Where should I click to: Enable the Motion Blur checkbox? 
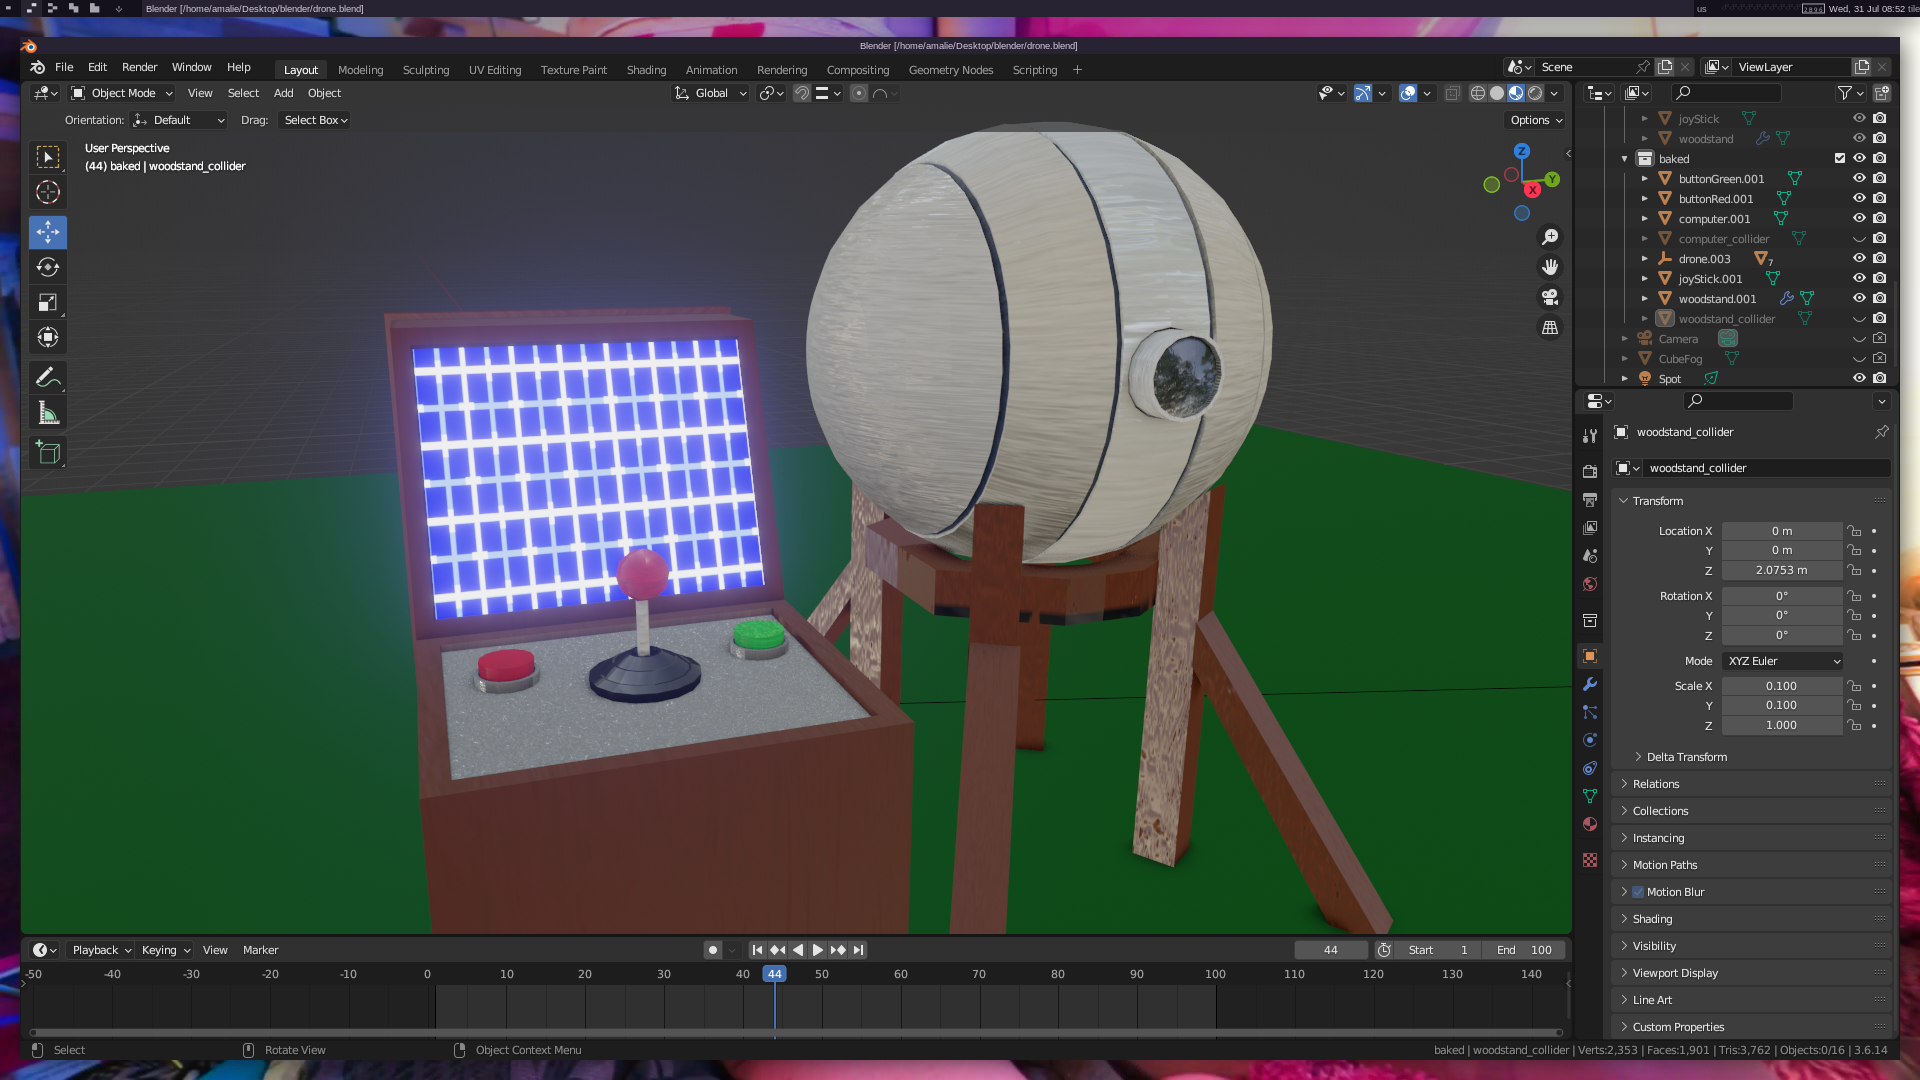1638,892
